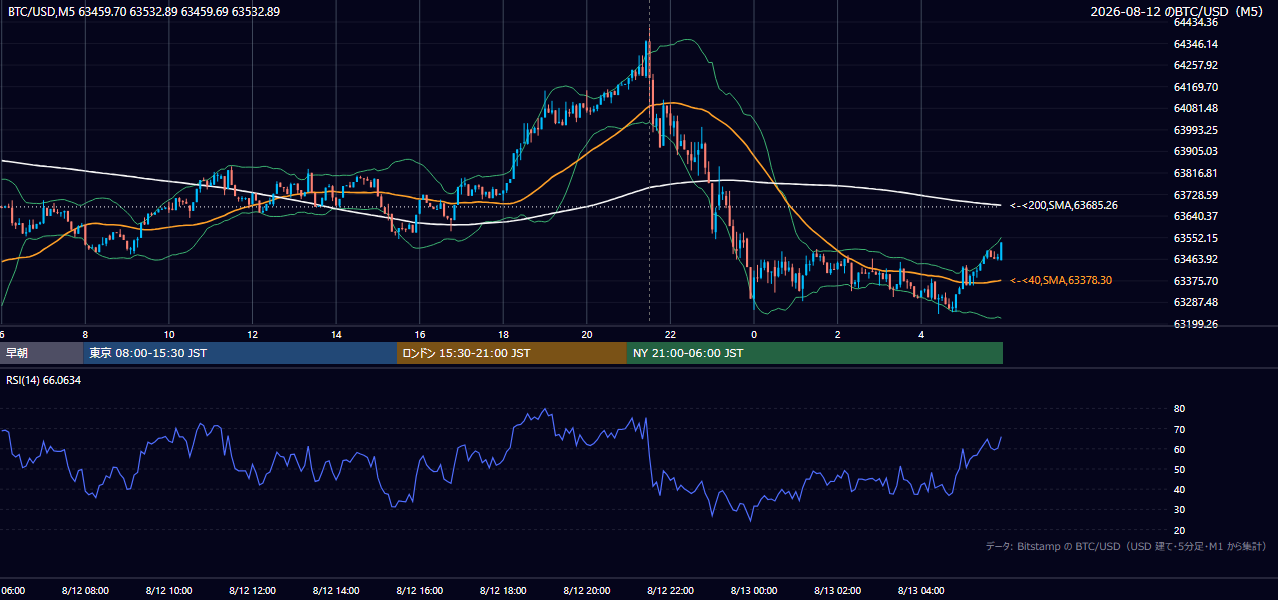The height and width of the screenshot is (600, 1278).
Task: Click RSI axis level 50
Action: coord(1179,469)
